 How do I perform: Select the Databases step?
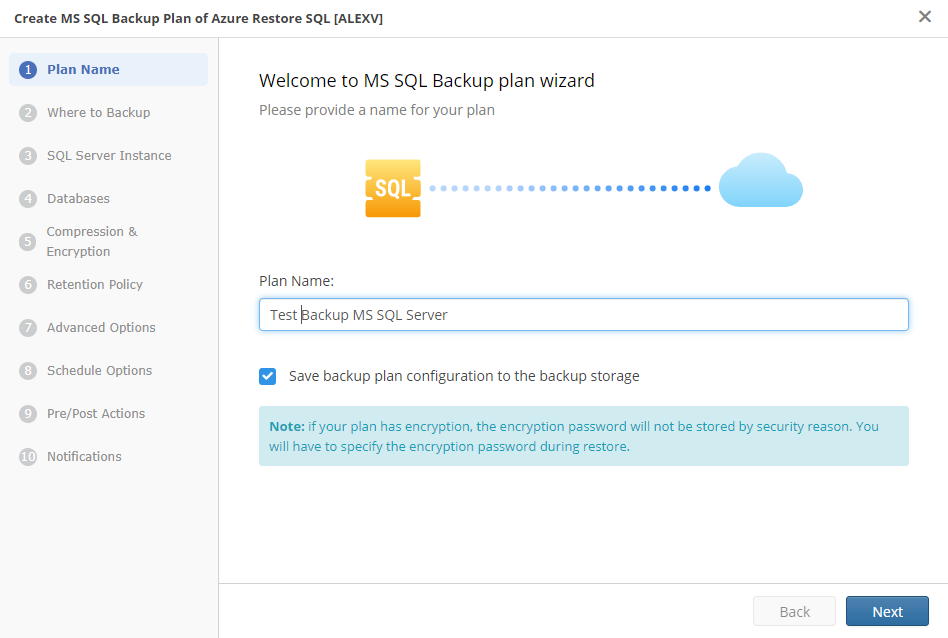tap(78, 199)
